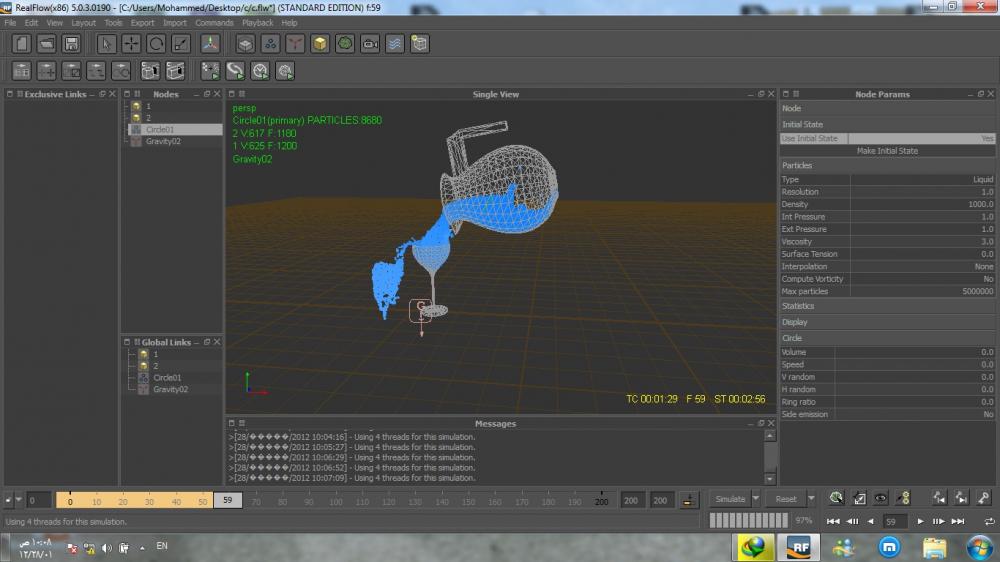Click the blue RealWave waves icon
The width and height of the screenshot is (1000, 562).
[395, 44]
